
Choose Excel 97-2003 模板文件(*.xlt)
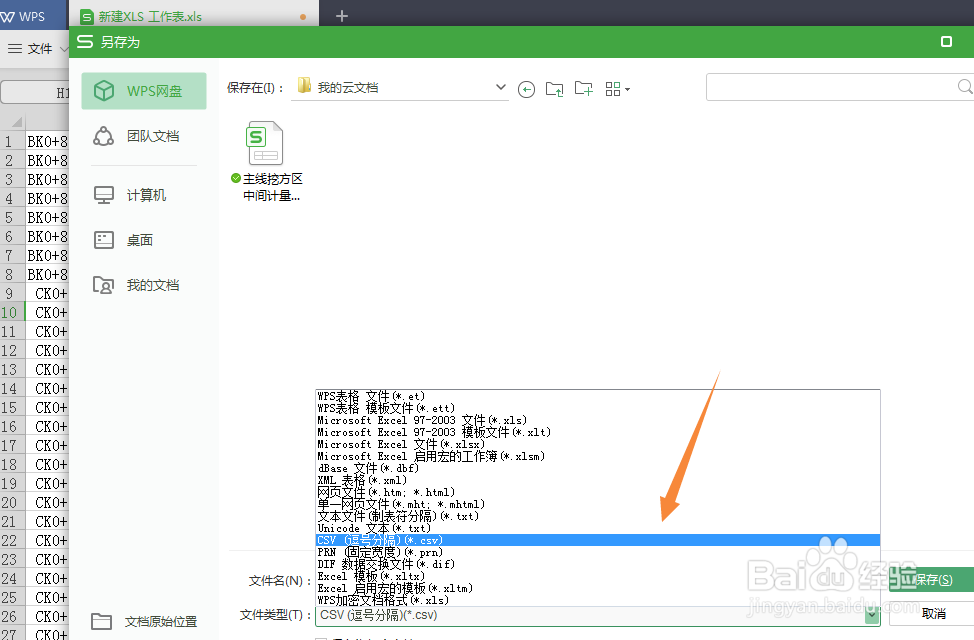(598, 432)
